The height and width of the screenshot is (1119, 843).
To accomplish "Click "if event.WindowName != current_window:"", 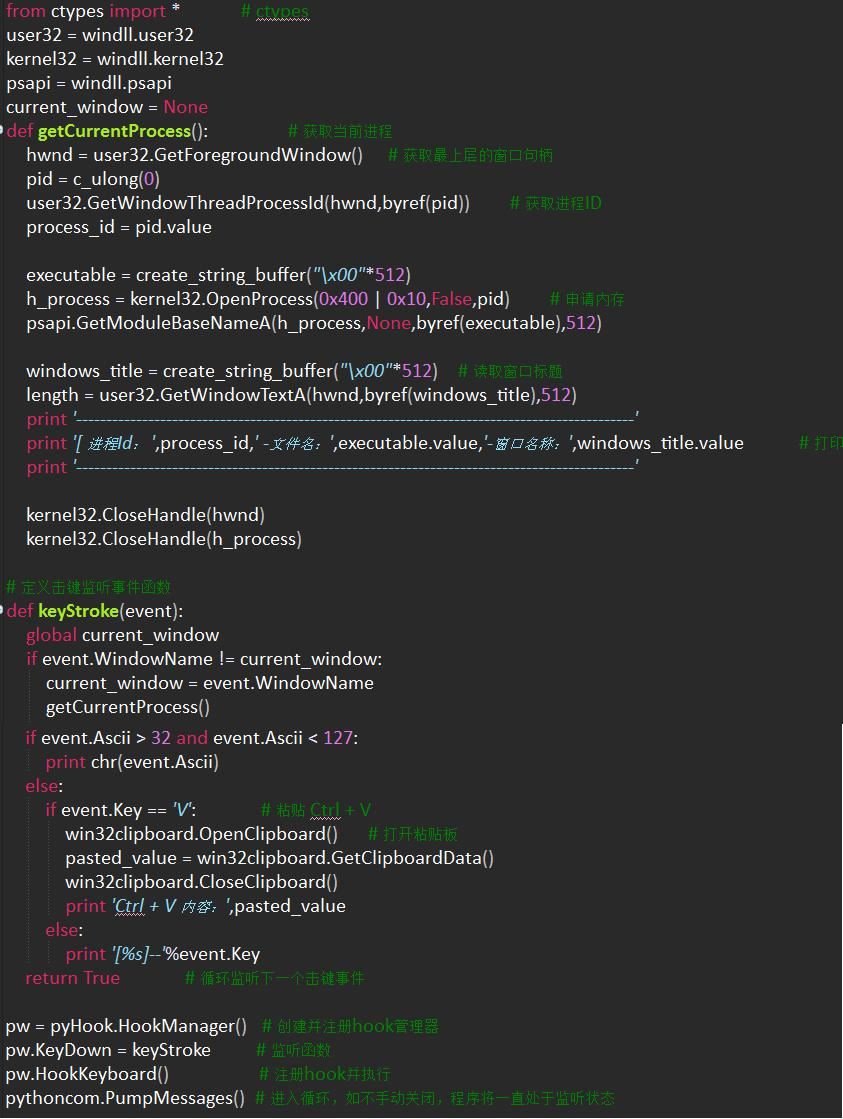I will pos(203,659).
